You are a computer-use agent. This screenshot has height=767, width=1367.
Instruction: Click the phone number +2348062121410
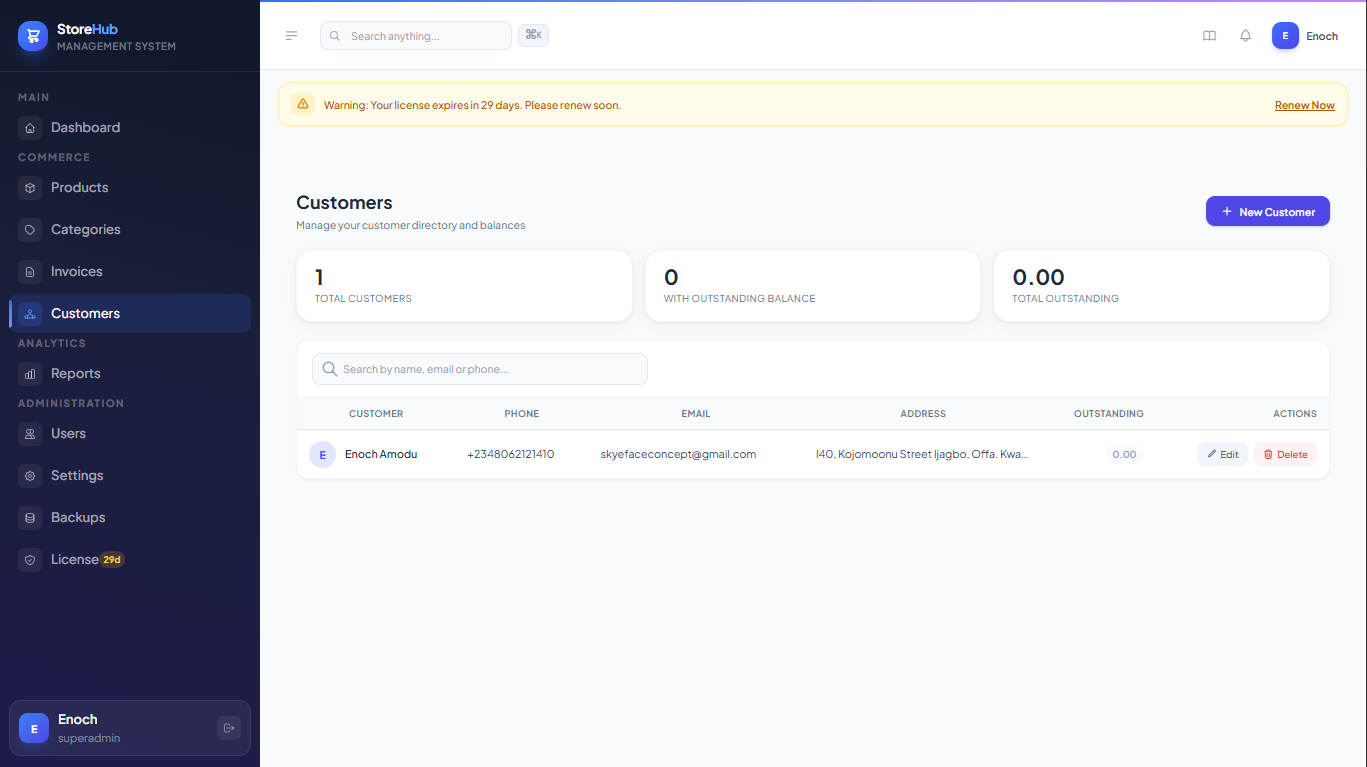pyautogui.click(x=510, y=454)
